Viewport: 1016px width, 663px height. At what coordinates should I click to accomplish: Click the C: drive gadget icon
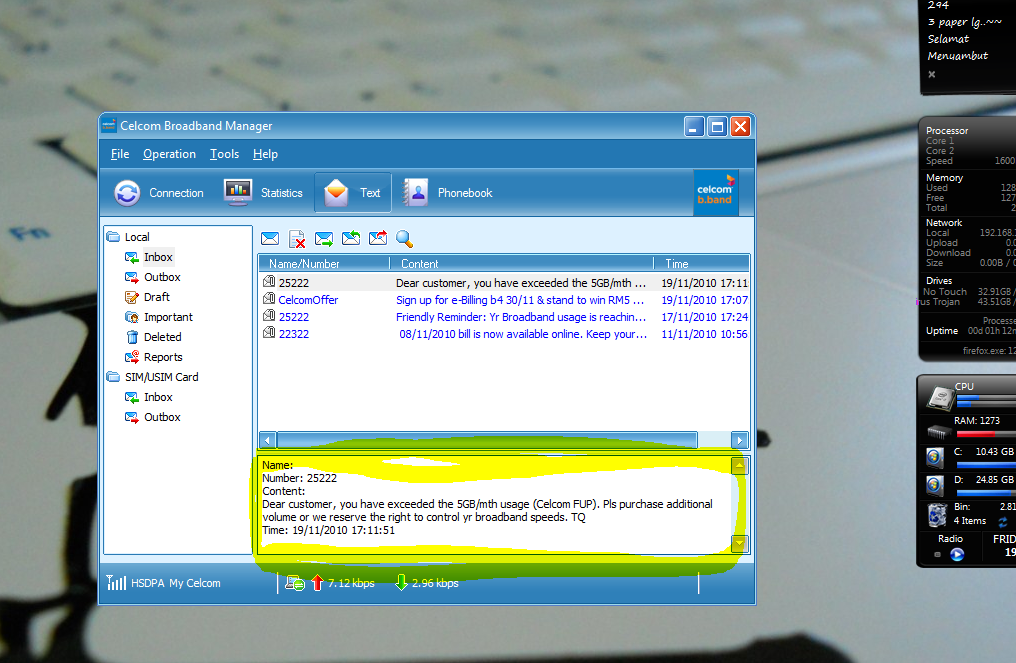coord(934,458)
